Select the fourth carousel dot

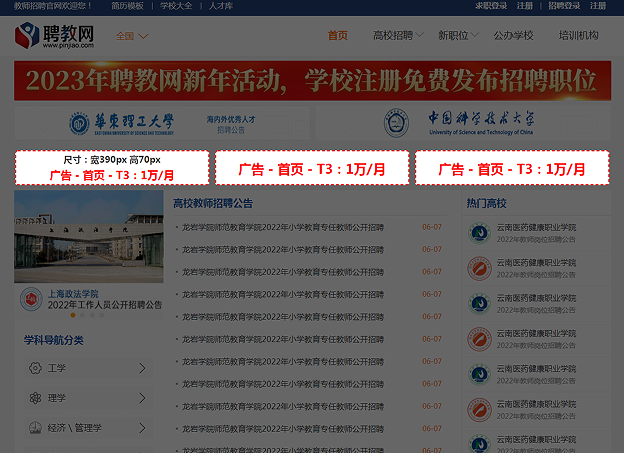point(102,315)
